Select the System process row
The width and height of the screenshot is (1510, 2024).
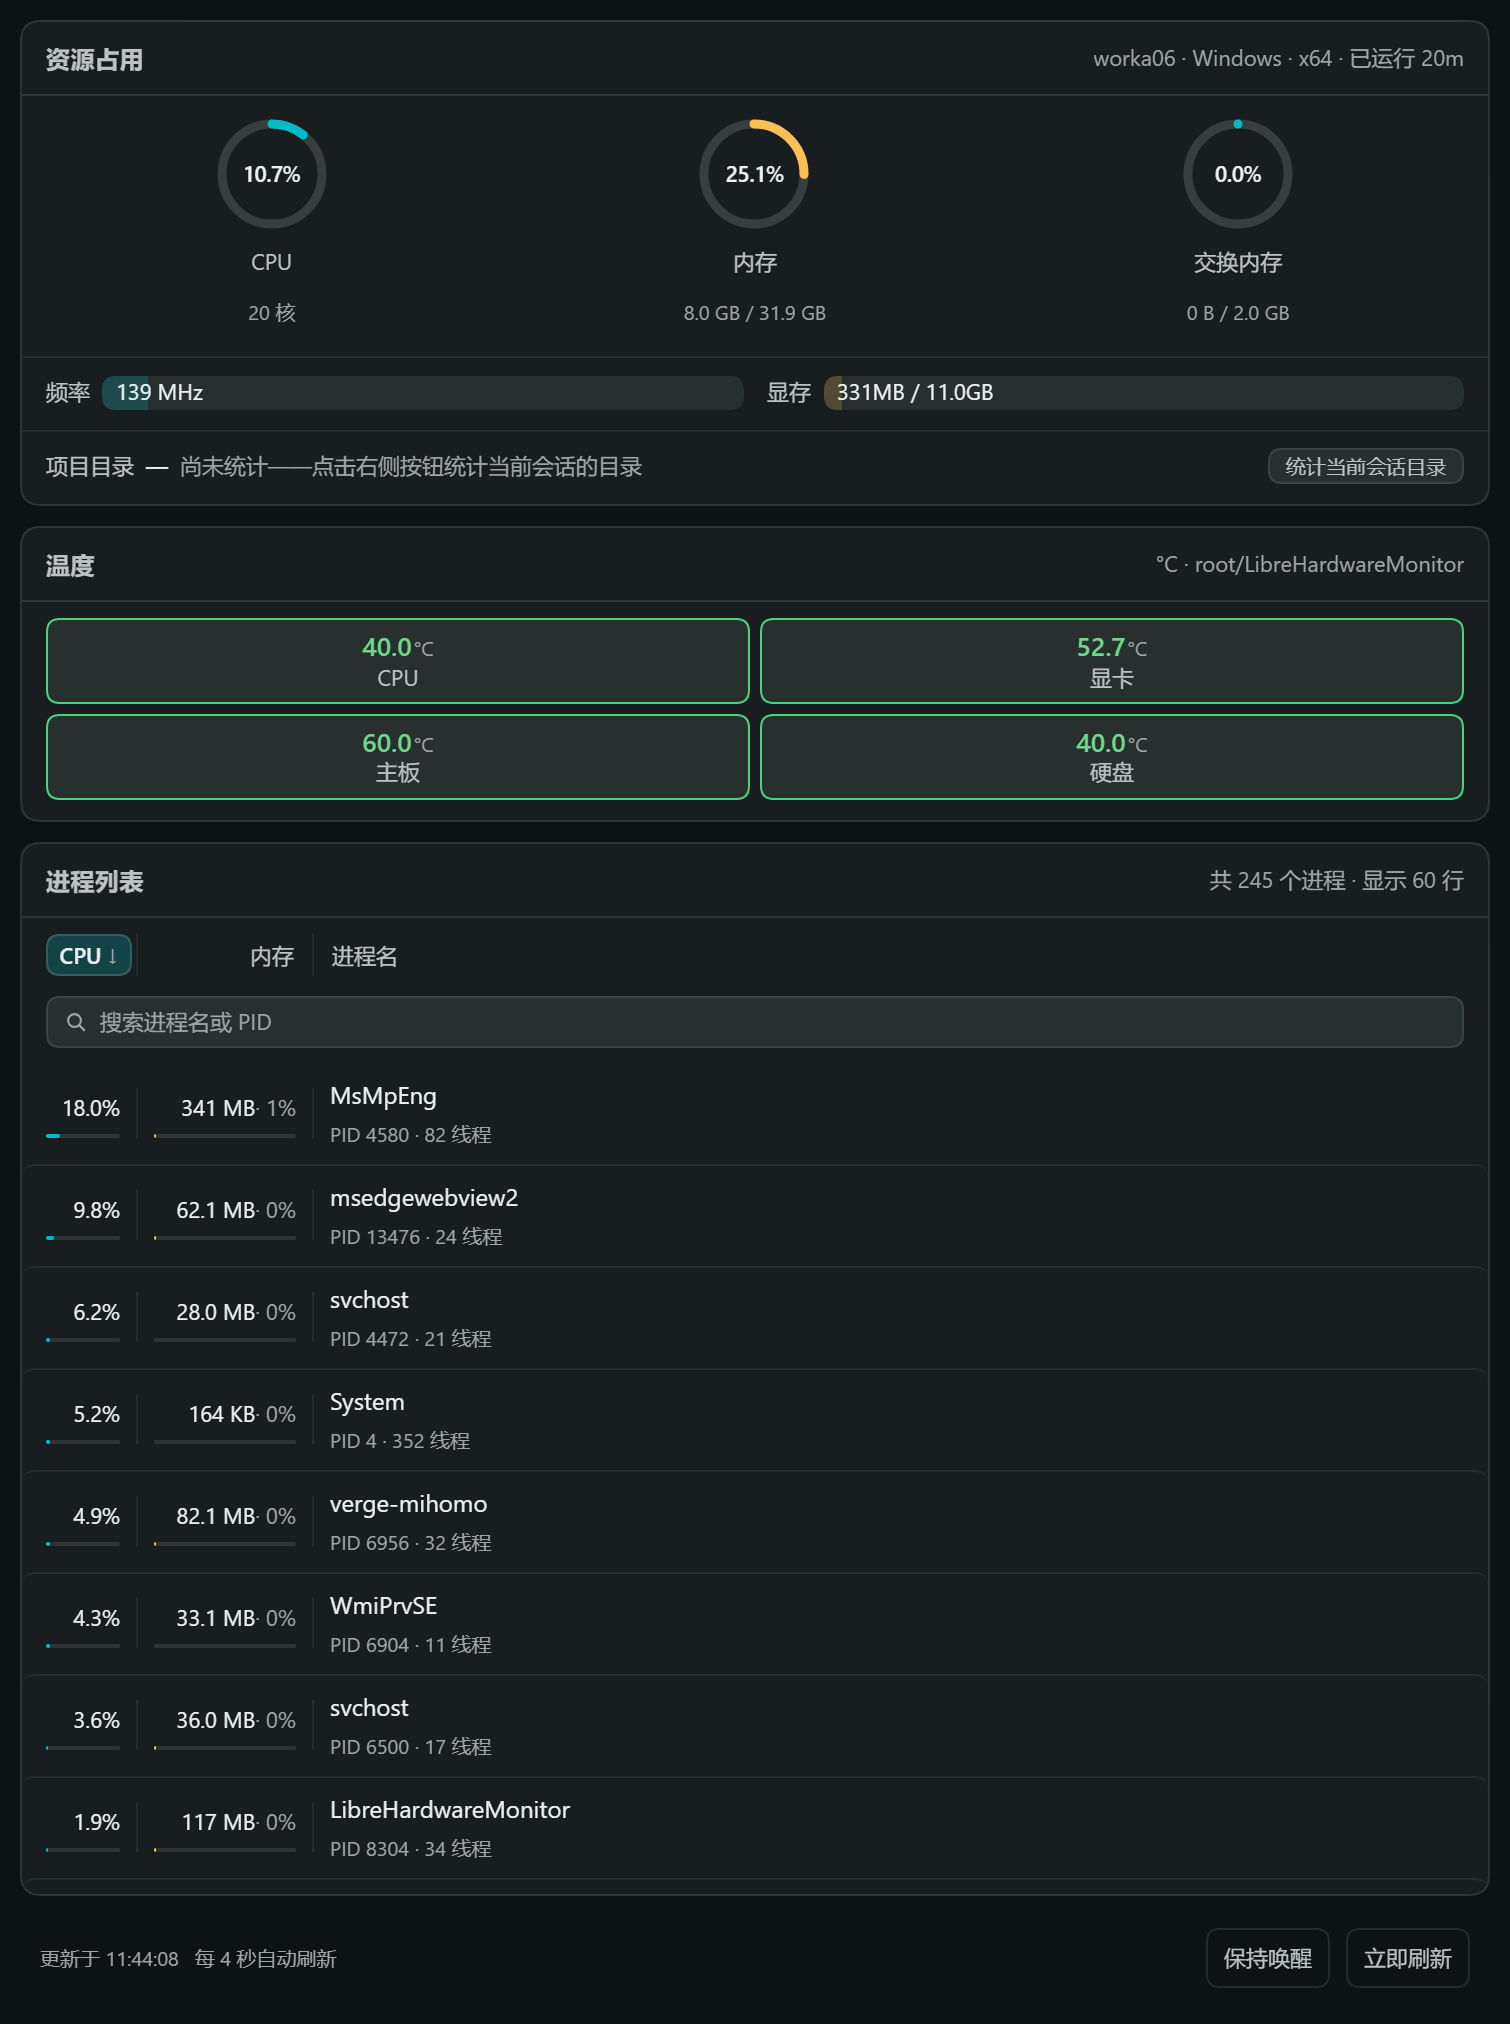coord(755,1421)
